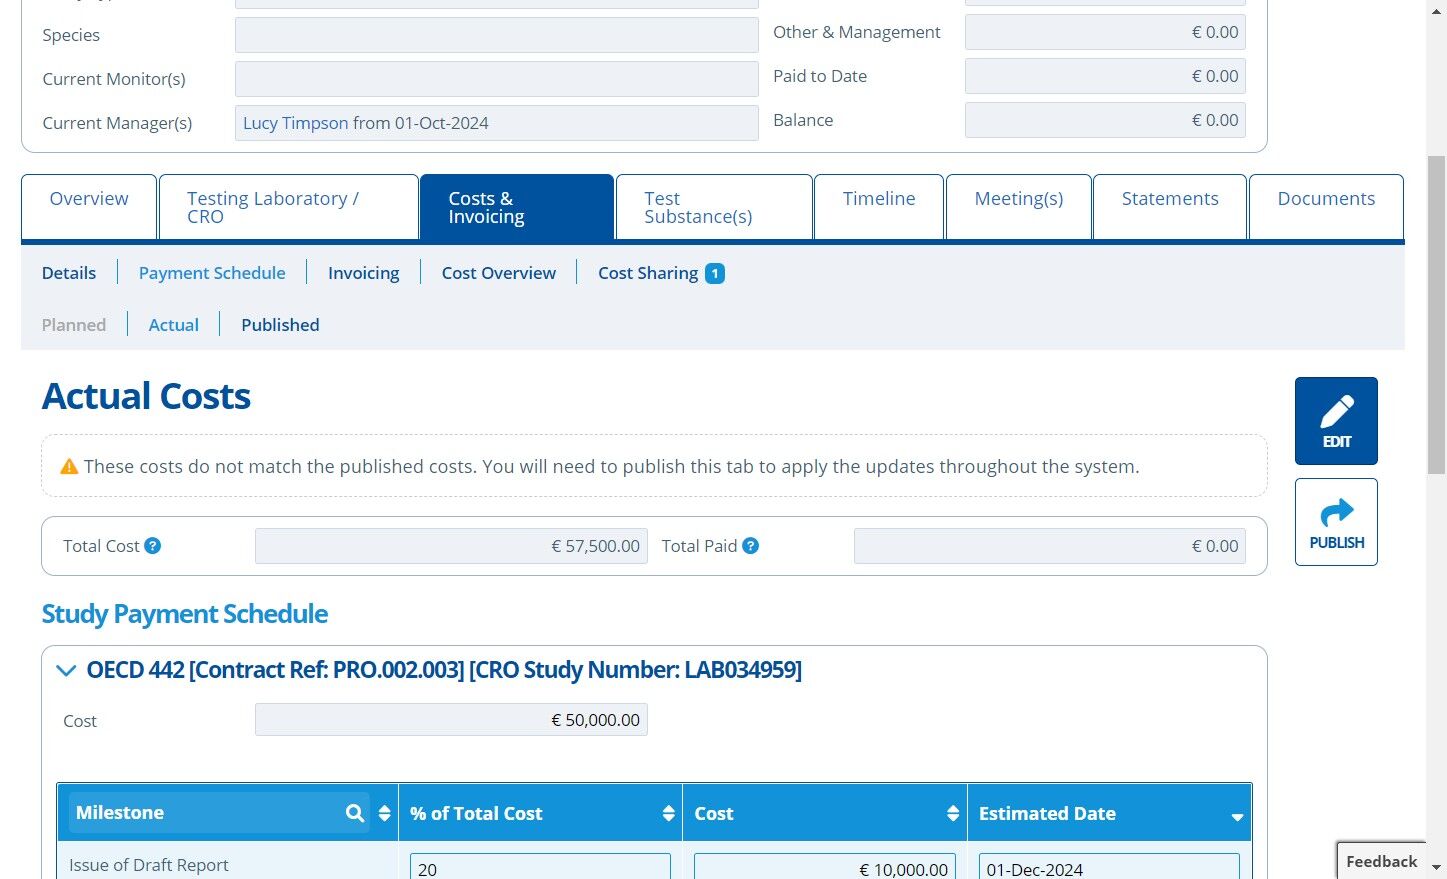Select the Published costs view
Screen dimensions: 1447x879
(x=280, y=325)
